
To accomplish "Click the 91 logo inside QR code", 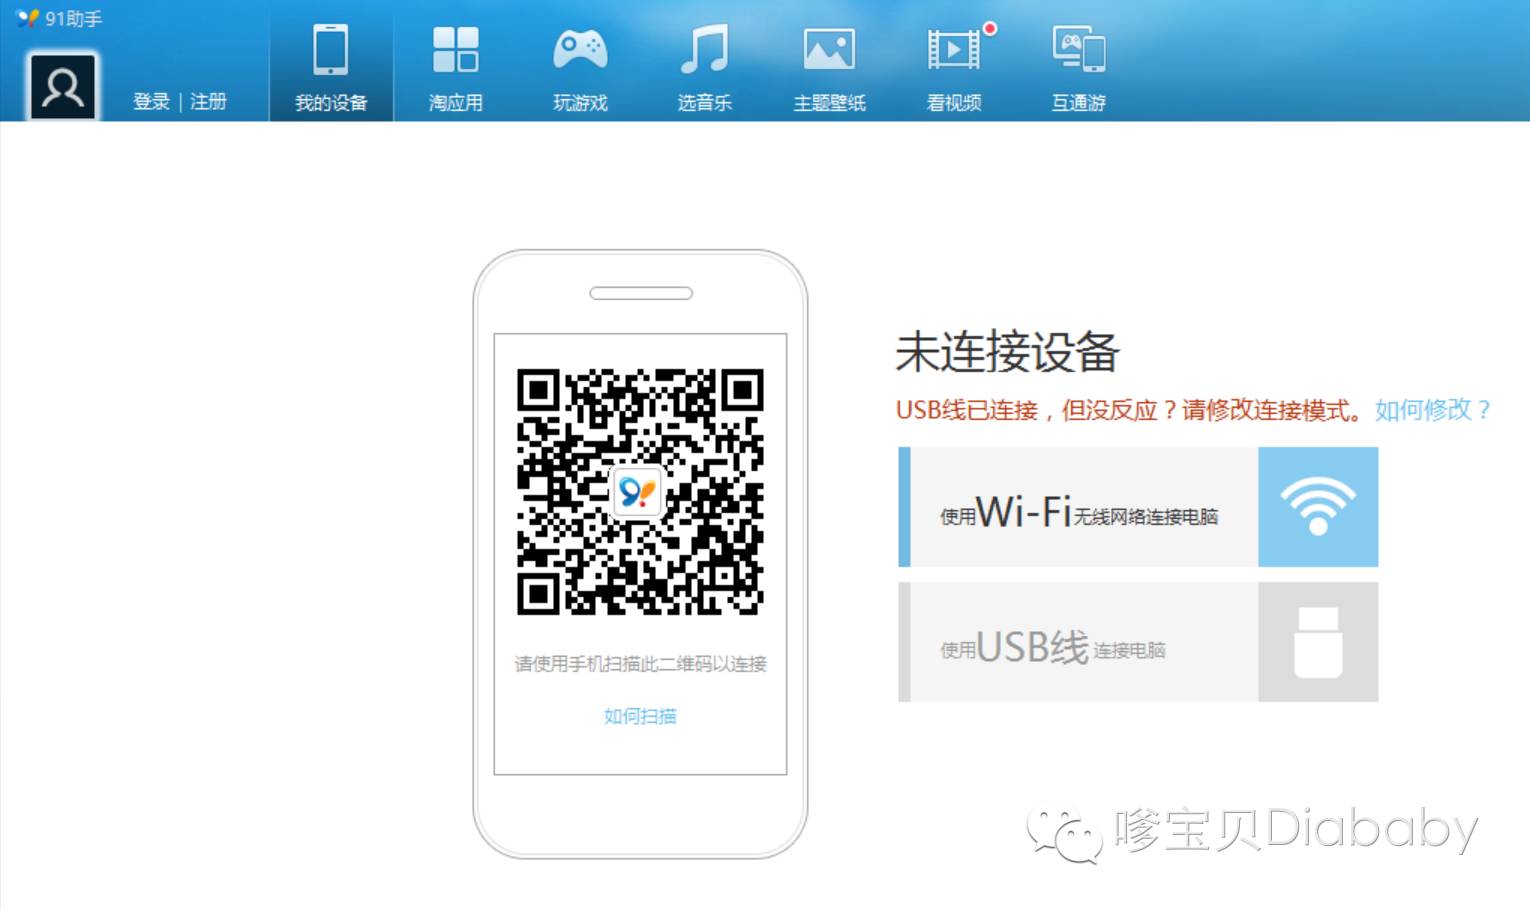I will [638, 491].
